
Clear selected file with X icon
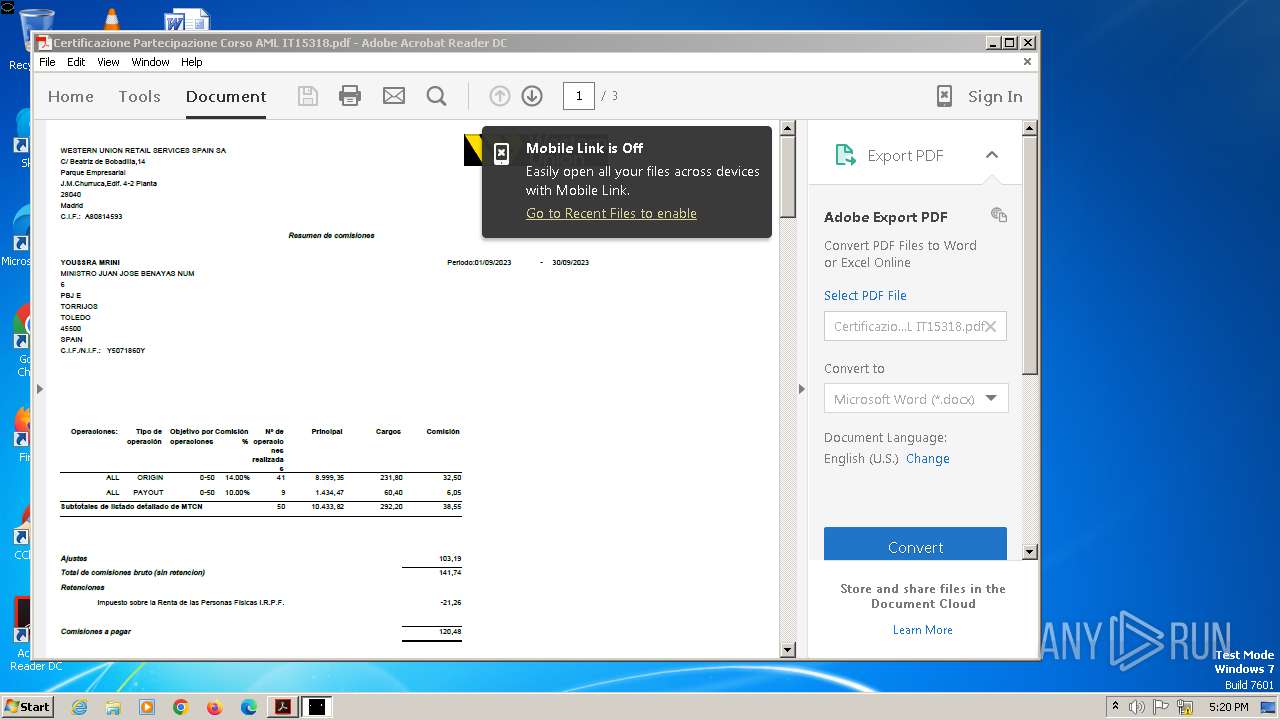pyautogui.click(x=991, y=327)
